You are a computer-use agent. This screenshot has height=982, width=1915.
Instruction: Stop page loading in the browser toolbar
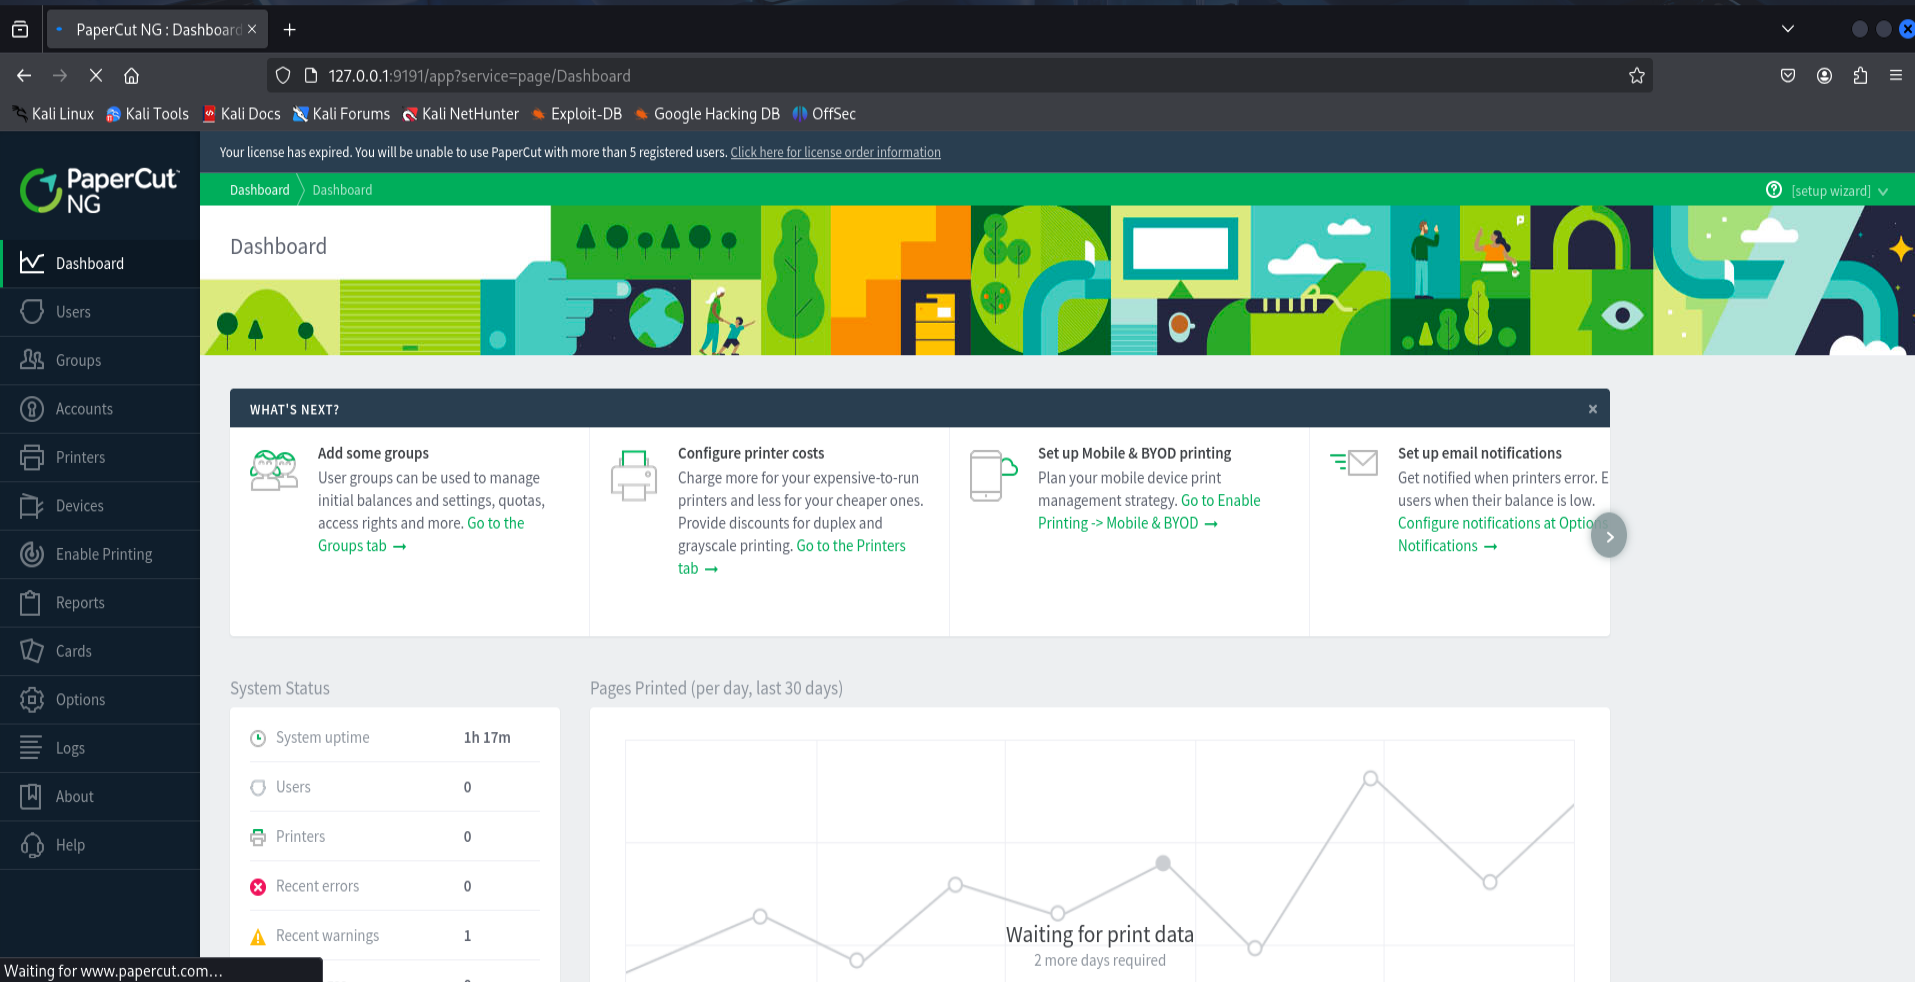click(x=96, y=76)
